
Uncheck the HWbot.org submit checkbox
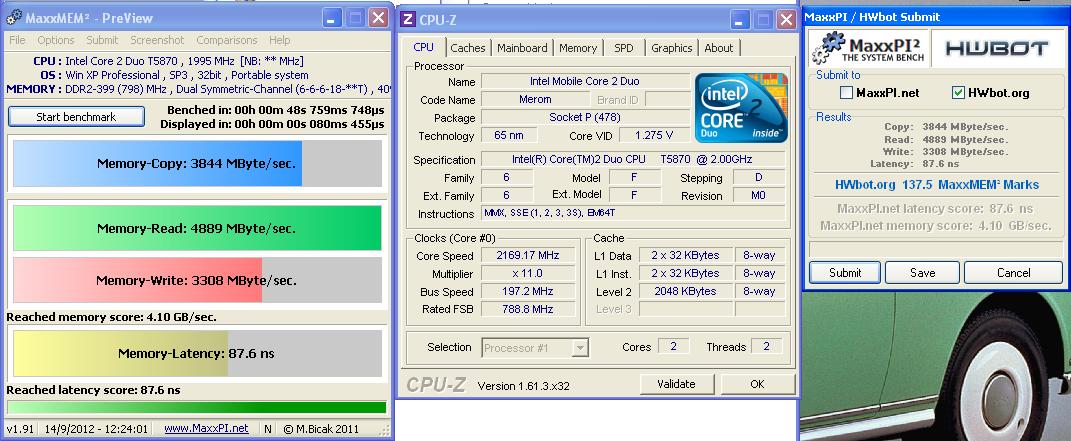click(x=958, y=92)
